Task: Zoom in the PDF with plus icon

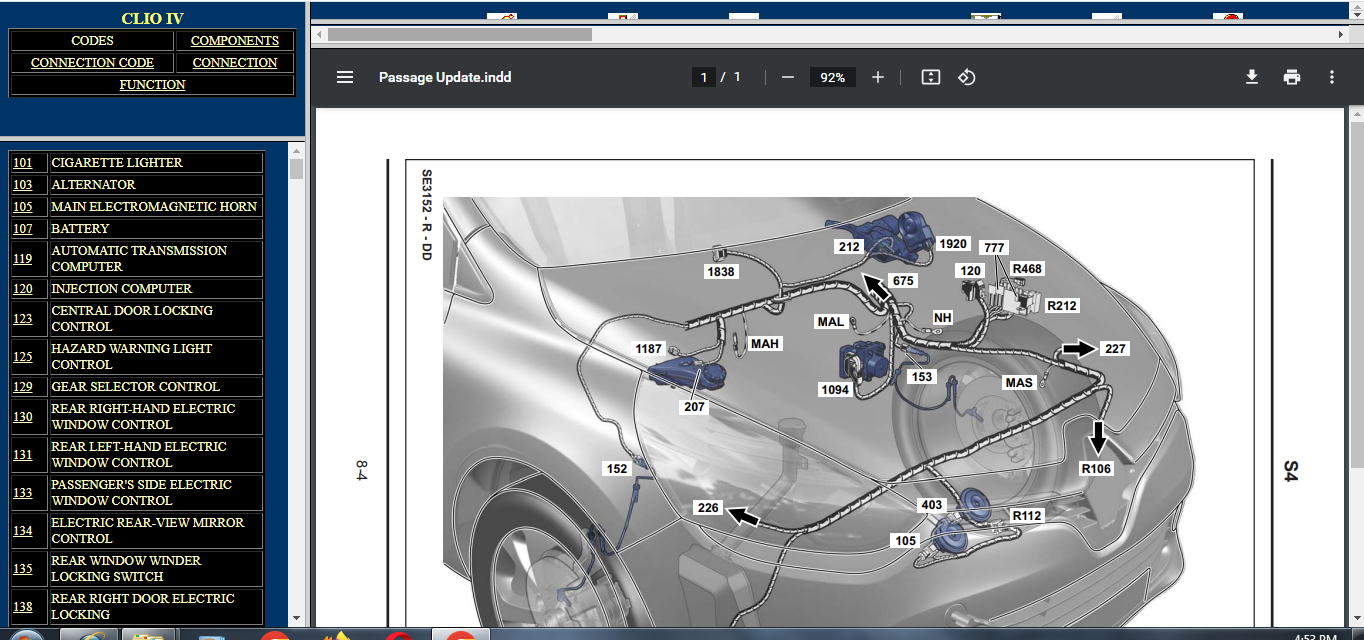Action: [878, 77]
